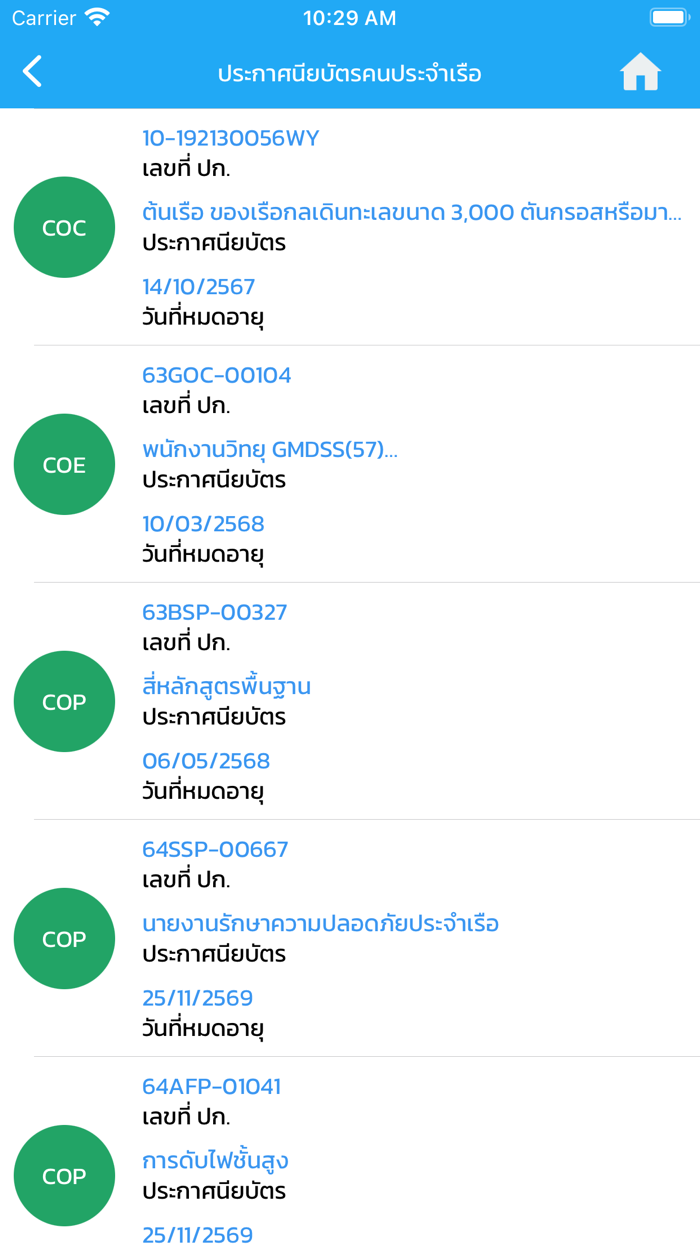Screen dimensions: 700x1244
Task: Open certificate number 64AFP-01041
Action: pos(211,1086)
